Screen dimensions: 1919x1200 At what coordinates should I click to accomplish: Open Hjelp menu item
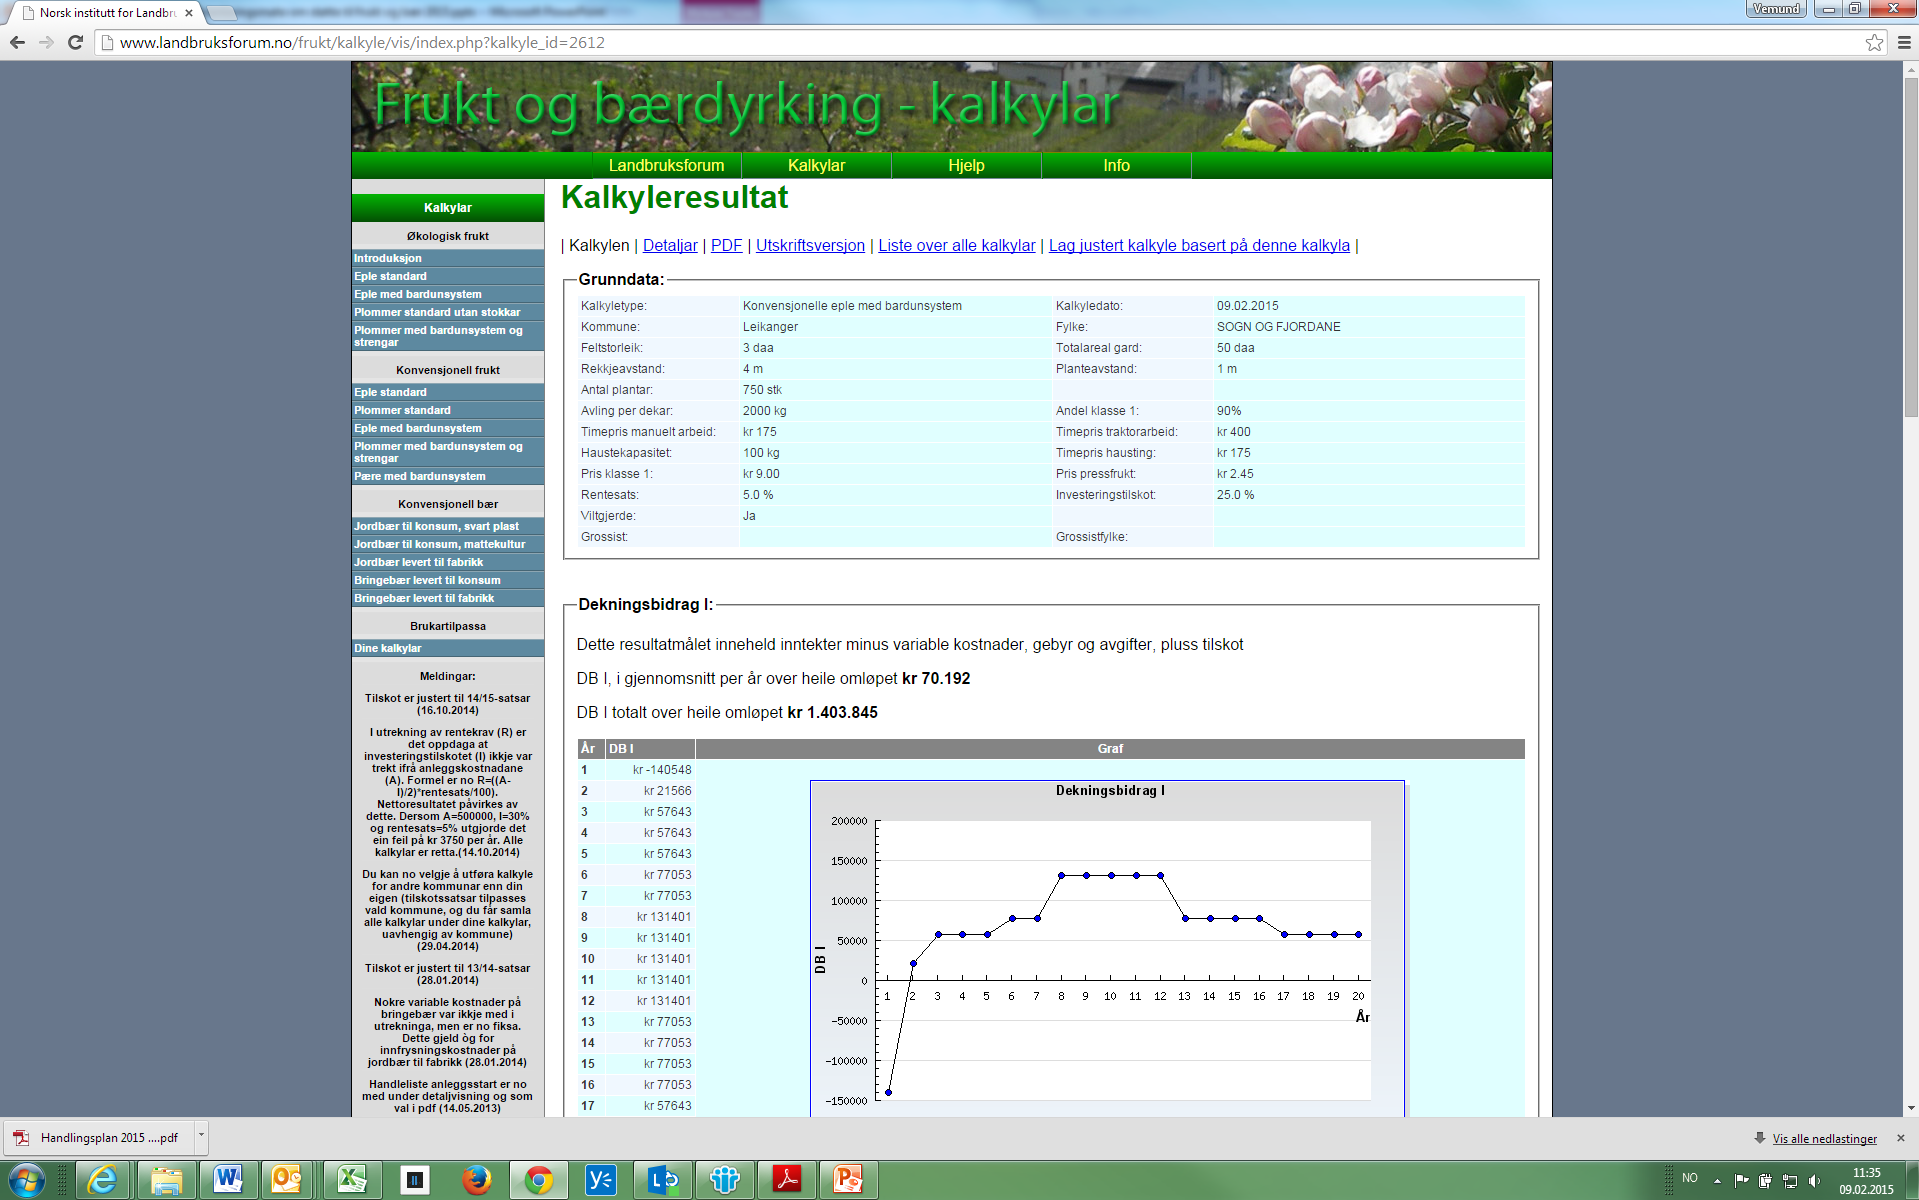point(966,165)
